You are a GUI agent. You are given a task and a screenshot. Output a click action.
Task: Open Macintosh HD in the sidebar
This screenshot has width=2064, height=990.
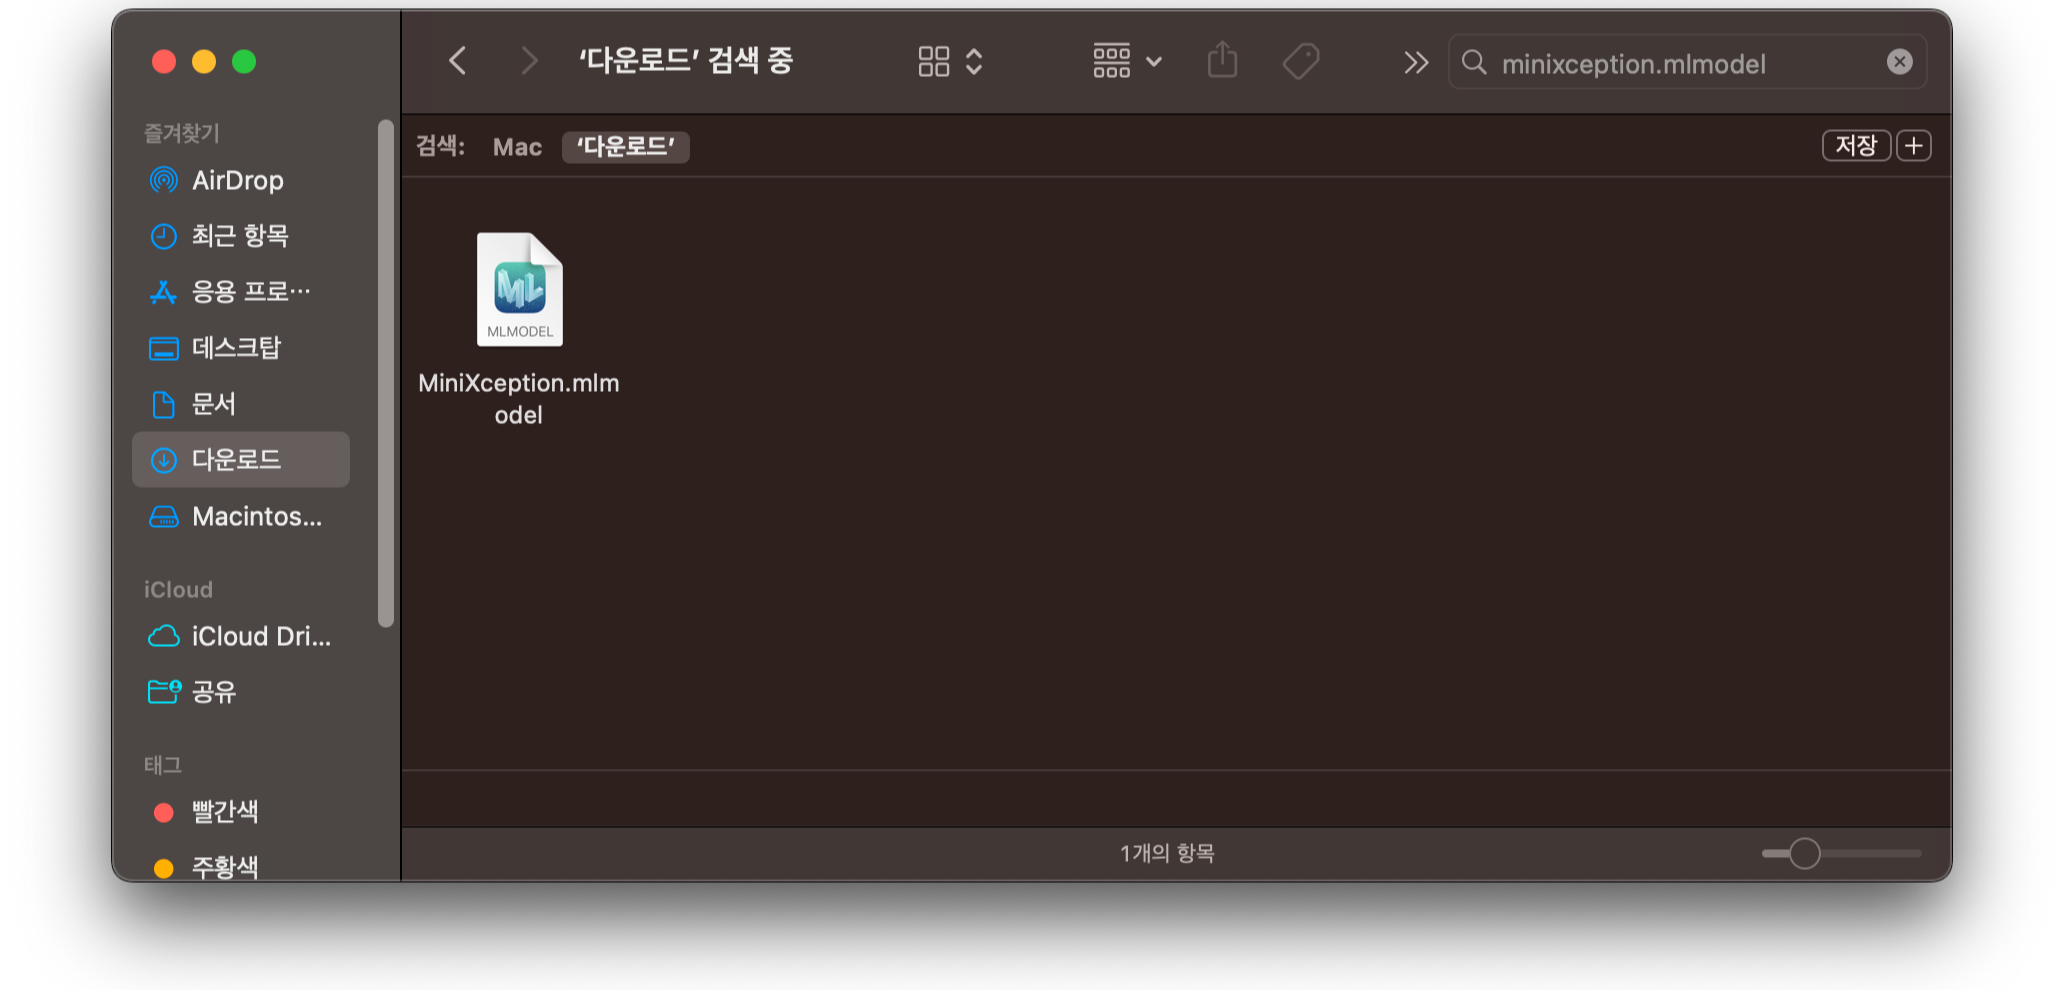point(240,516)
